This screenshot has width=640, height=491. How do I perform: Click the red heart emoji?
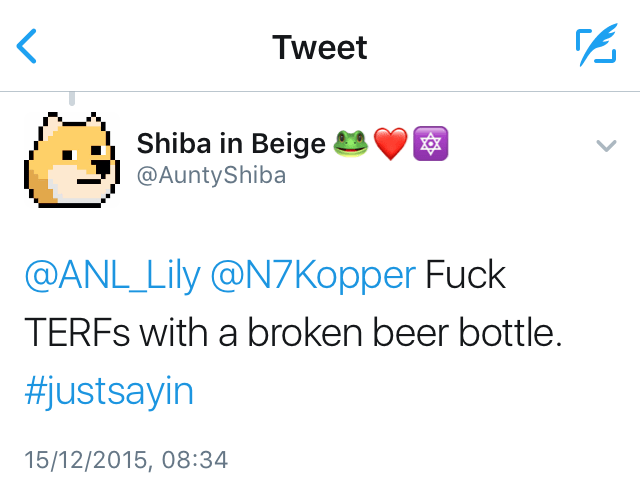391,144
